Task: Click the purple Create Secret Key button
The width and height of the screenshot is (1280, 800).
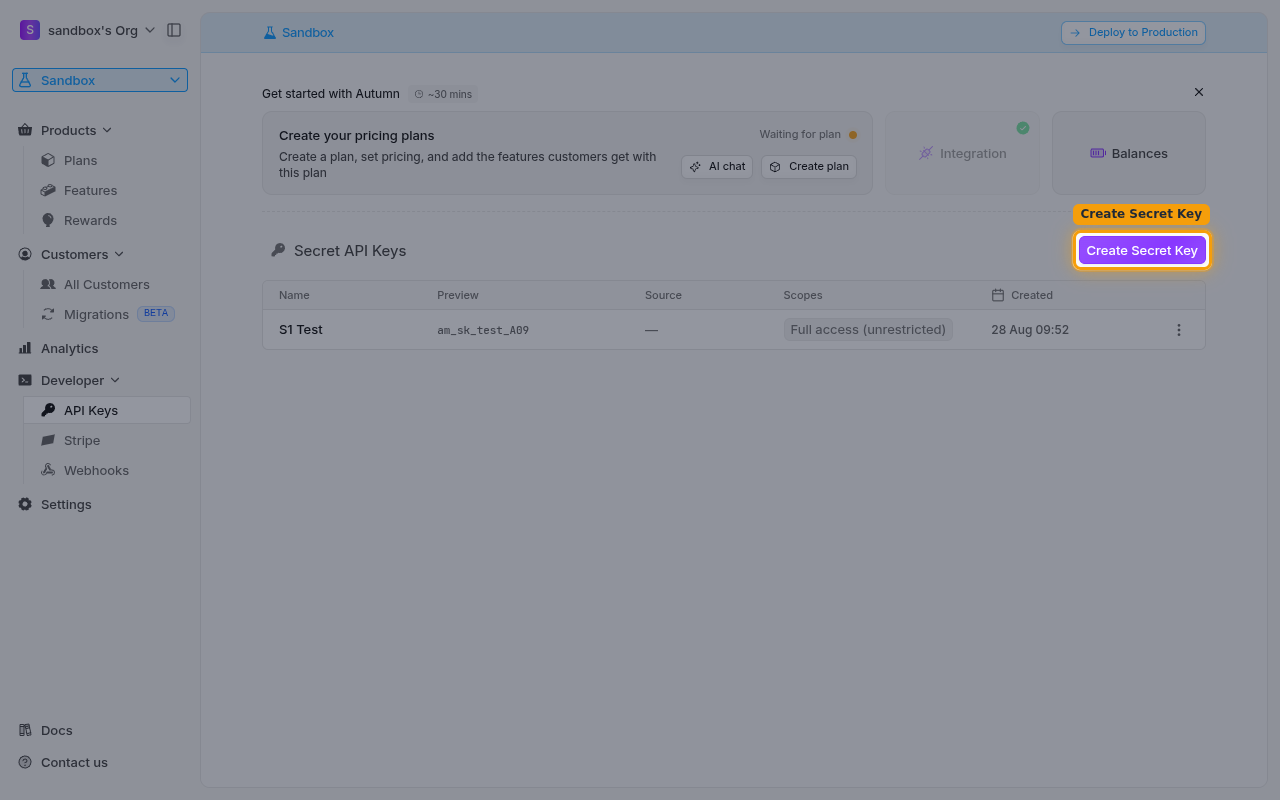Action: coord(1142,250)
